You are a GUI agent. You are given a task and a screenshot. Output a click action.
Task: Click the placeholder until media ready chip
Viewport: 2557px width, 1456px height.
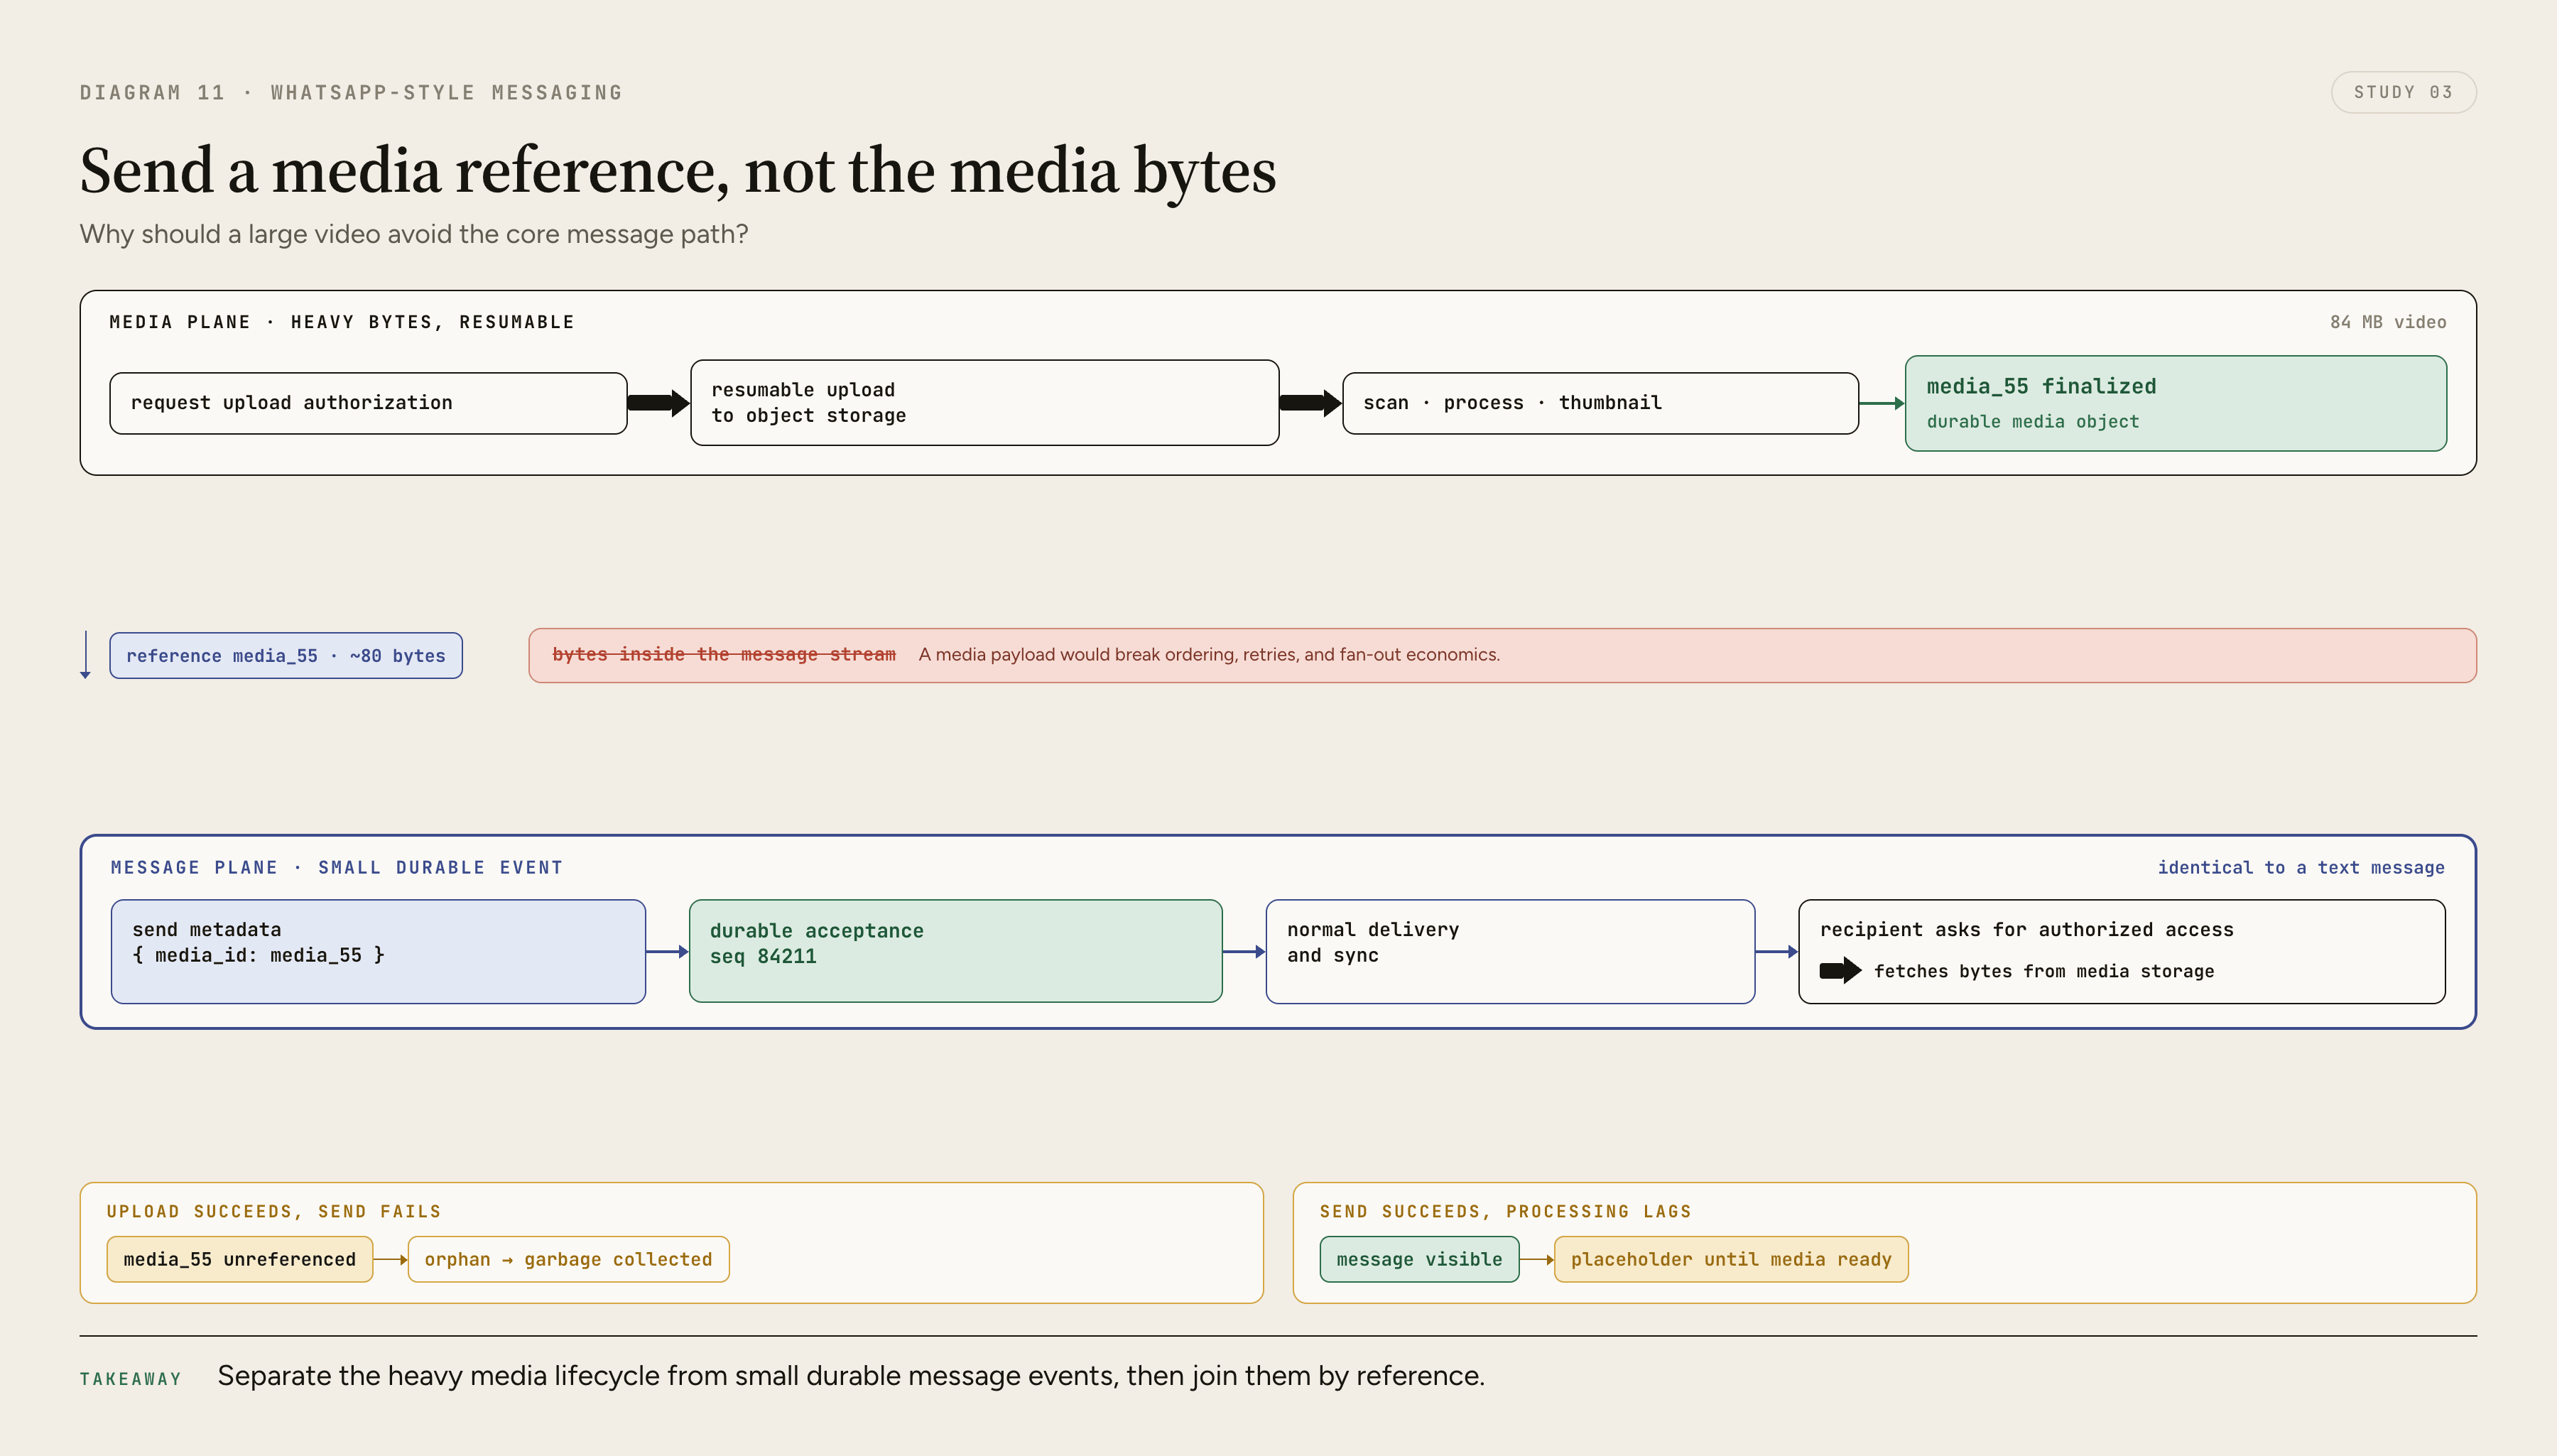point(1731,1259)
